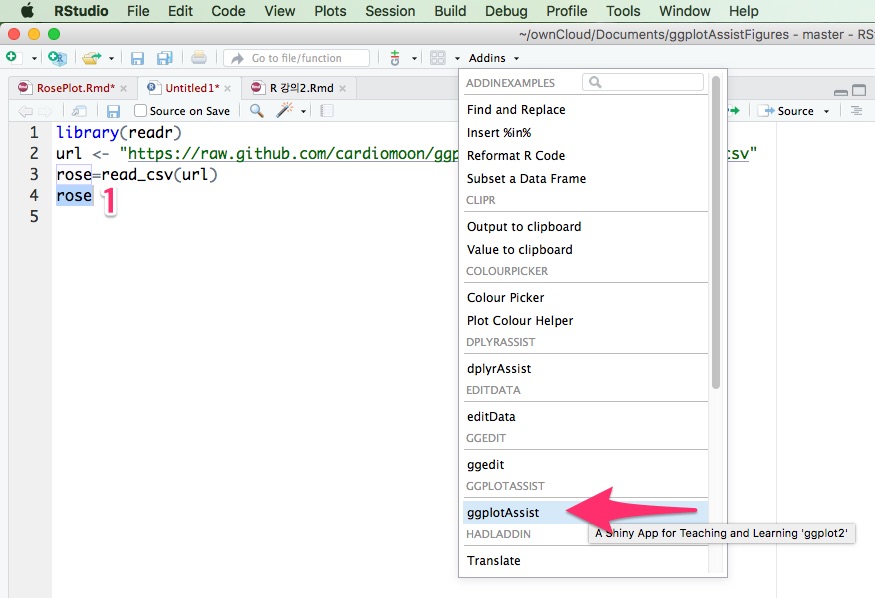Expand the version control dropdown arrow

pos(414,58)
